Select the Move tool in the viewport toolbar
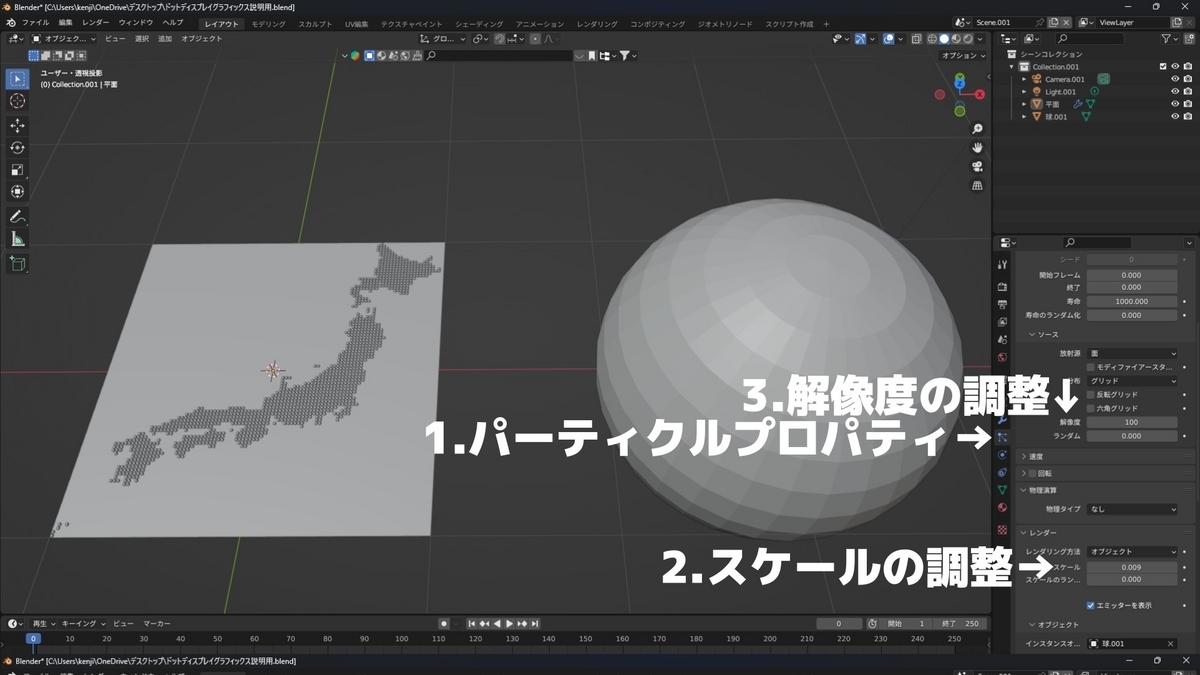 (x=16, y=125)
